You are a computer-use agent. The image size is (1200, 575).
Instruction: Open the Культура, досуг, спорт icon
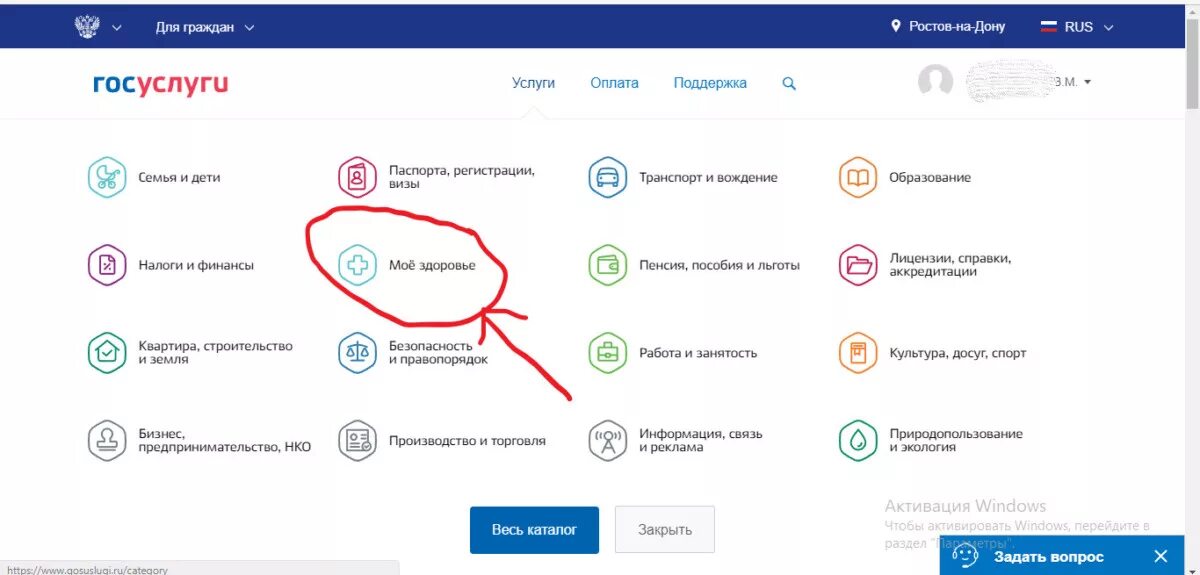tap(858, 353)
